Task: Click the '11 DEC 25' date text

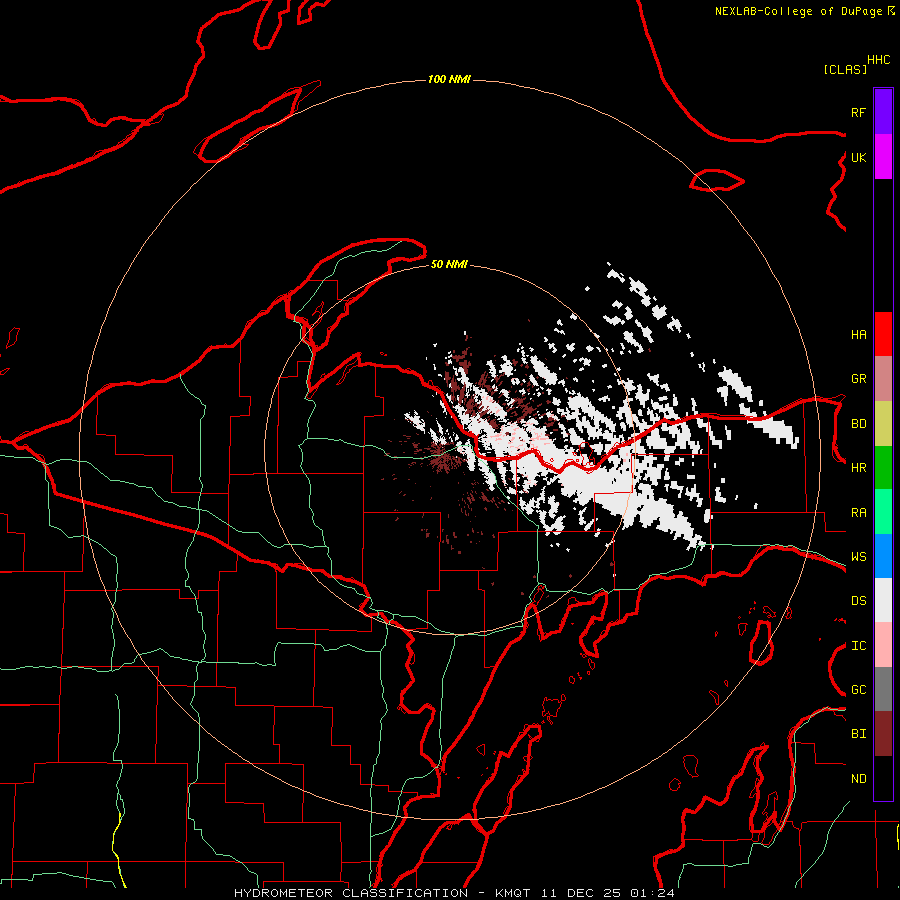Action: (x=581, y=893)
